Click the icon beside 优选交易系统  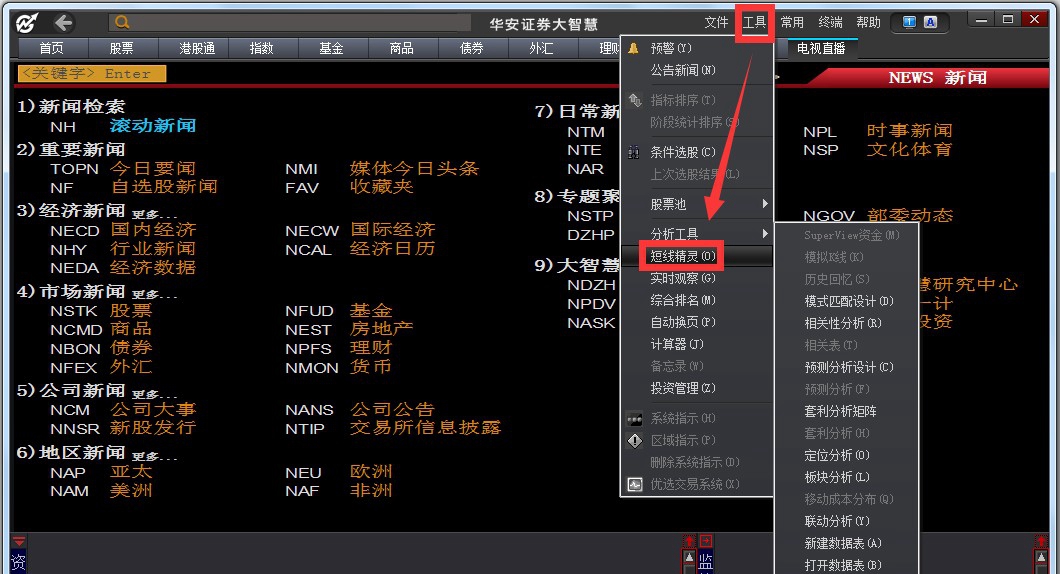(x=634, y=484)
